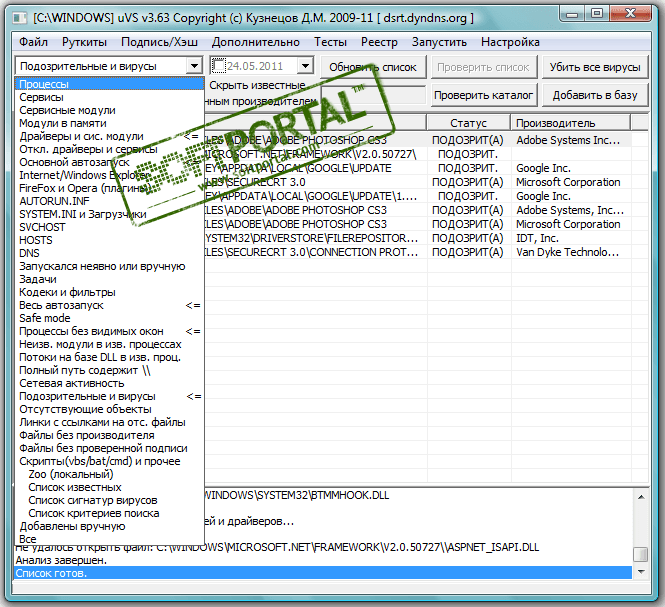The width and height of the screenshot is (665, 607).
Task: Pick SVCHOST in the dropdown list
Action: pyautogui.click(x=109, y=227)
